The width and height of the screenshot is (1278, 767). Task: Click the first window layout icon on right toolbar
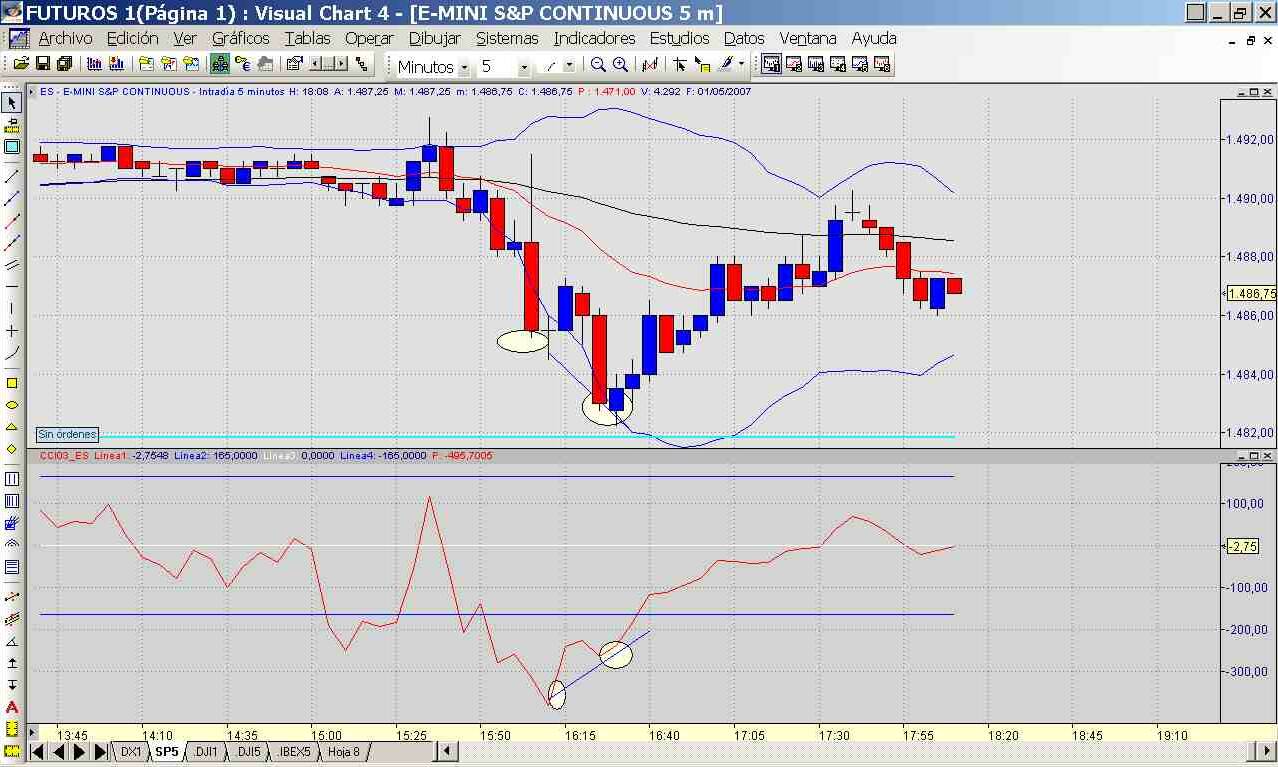(772, 65)
